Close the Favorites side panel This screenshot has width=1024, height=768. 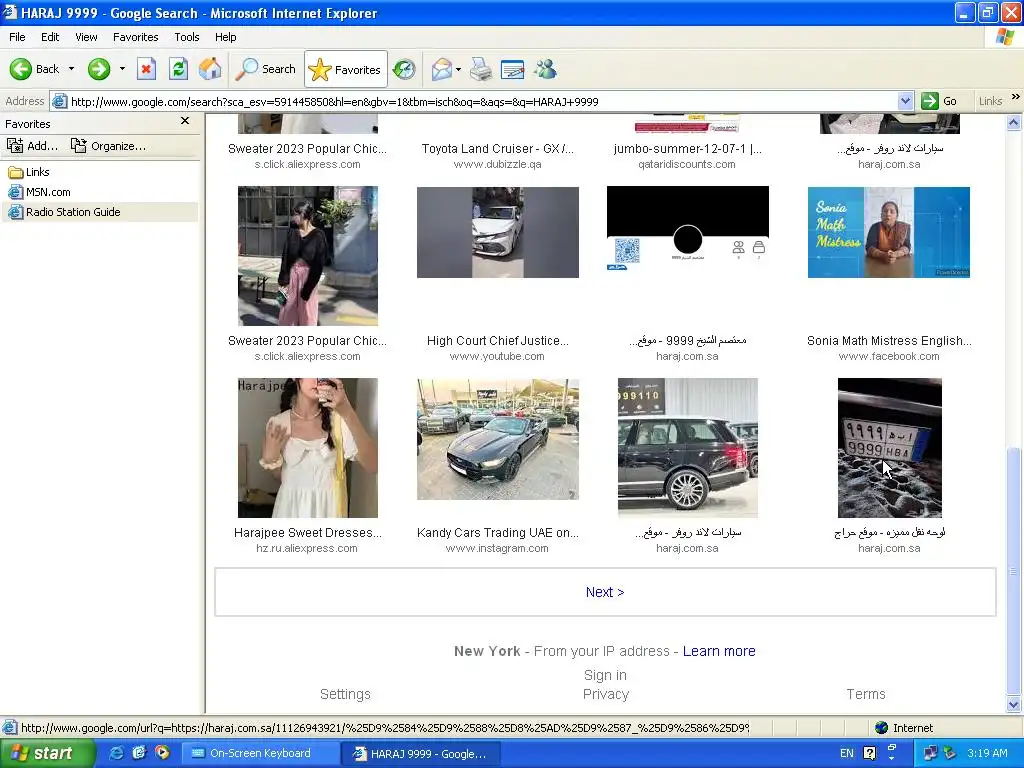(185, 121)
